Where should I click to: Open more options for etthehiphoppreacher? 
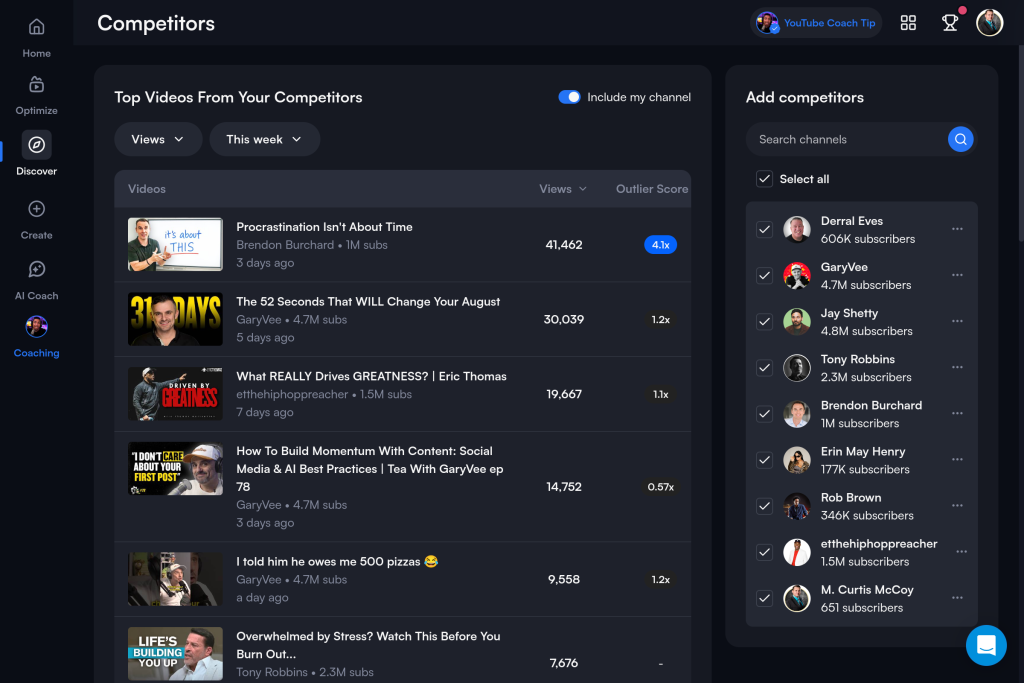961,552
